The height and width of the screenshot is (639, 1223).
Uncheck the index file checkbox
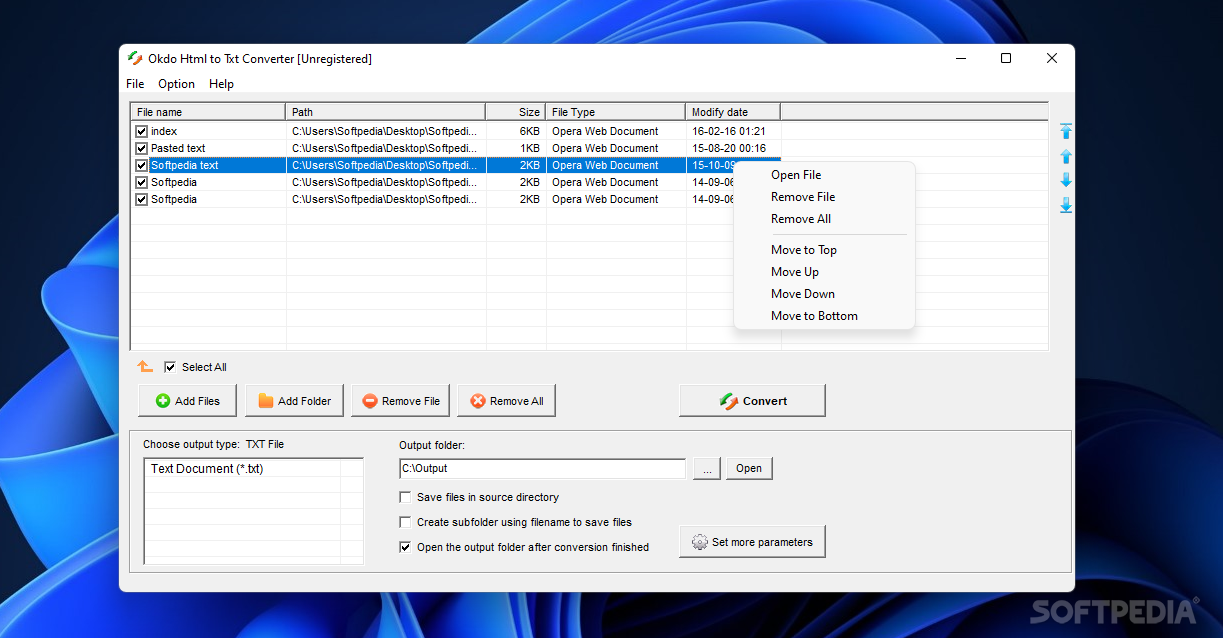click(x=141, y=131)
